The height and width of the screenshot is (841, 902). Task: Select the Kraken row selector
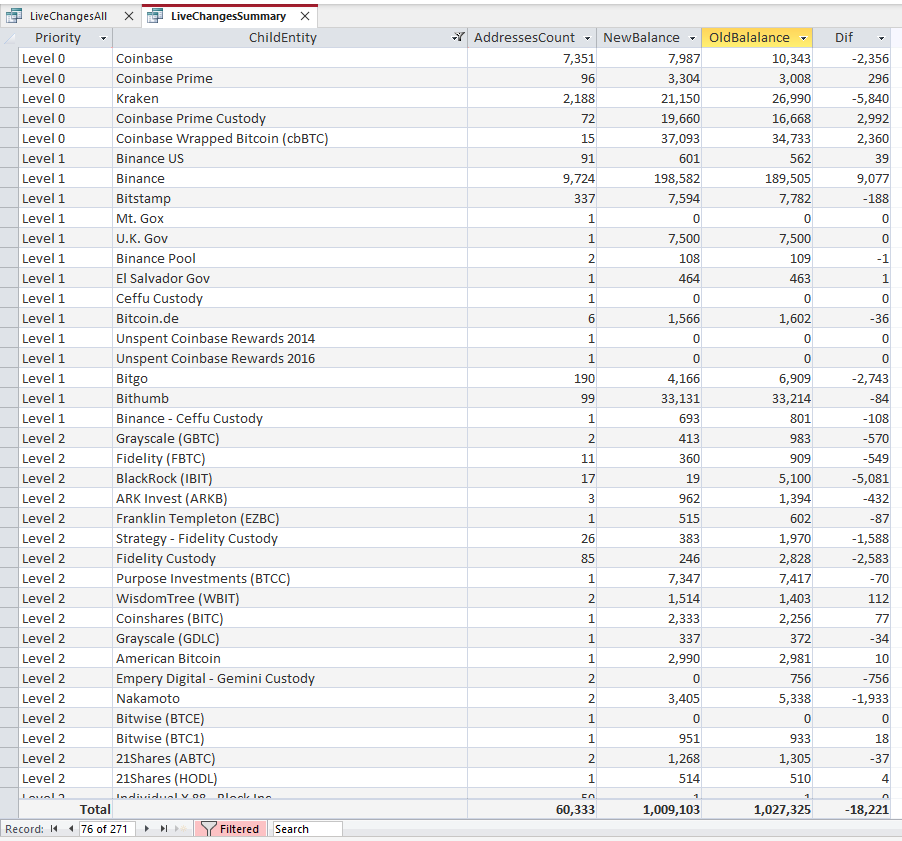tap(9, 98)
